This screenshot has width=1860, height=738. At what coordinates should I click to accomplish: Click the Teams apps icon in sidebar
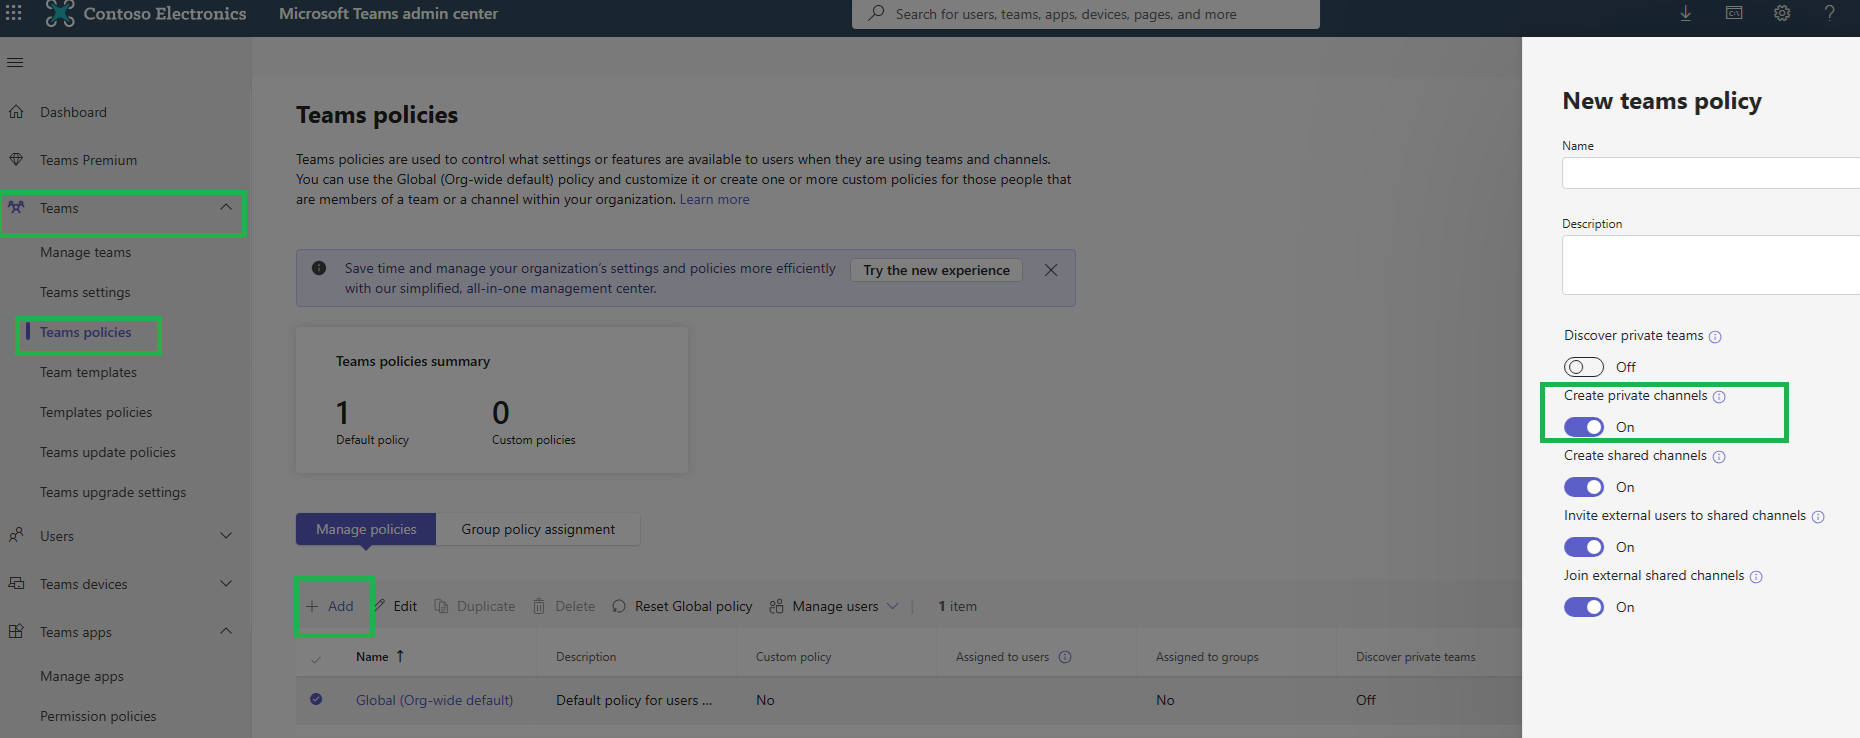pyautogui.click(x=16, y=632)
